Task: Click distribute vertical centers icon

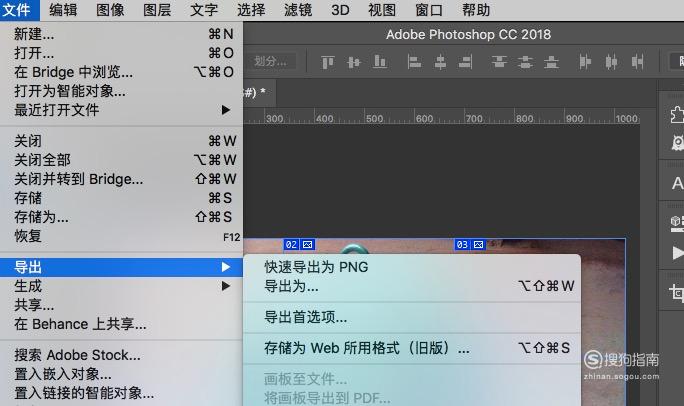Action: tap(525, 62)
